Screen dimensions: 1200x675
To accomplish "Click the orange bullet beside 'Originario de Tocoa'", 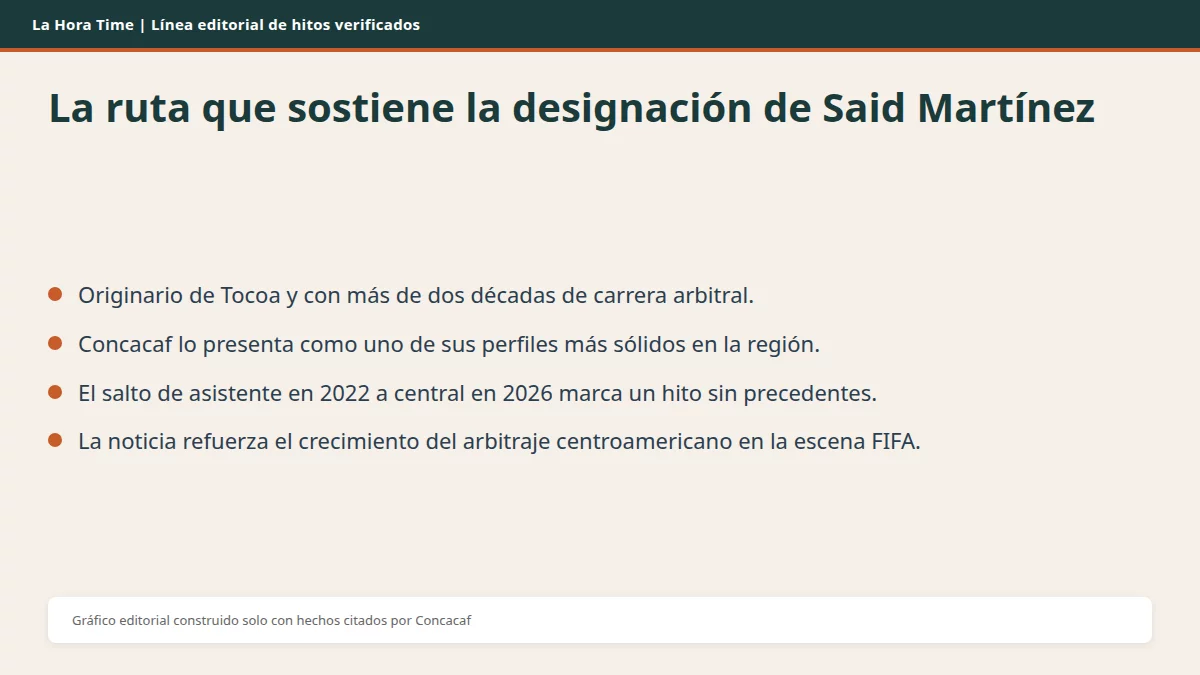I will (x=55, y=295).
